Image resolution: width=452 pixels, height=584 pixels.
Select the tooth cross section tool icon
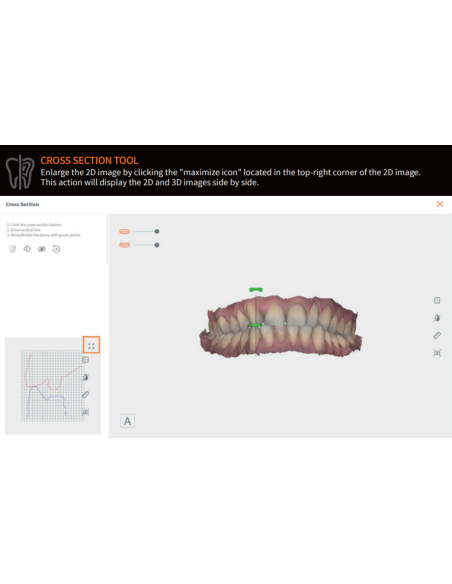click(x=12, y=249)
